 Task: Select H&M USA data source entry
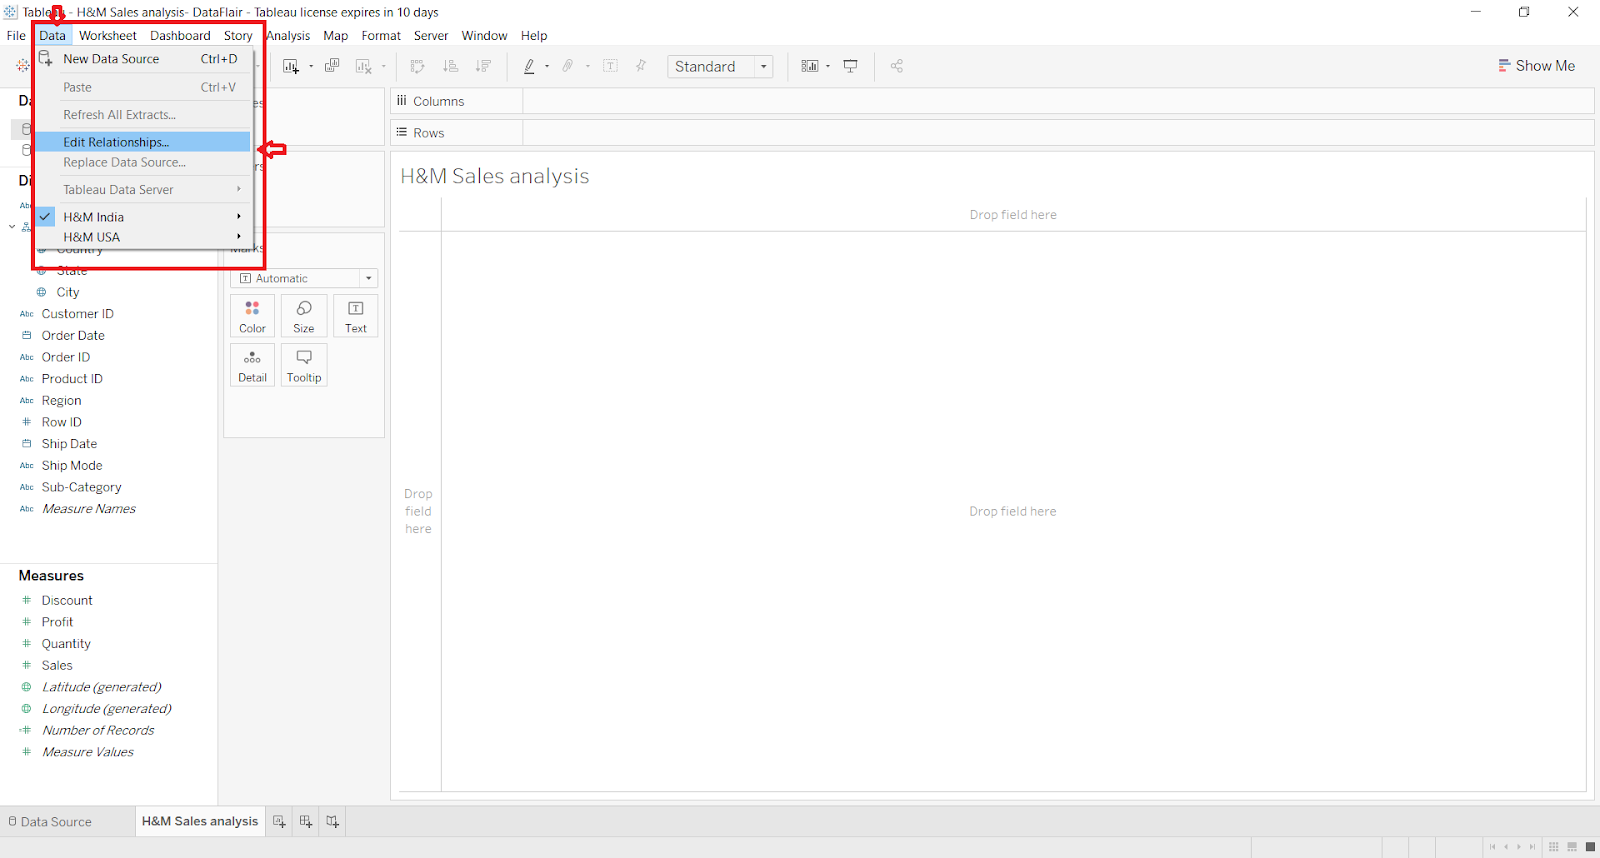[x=143, y=237]
